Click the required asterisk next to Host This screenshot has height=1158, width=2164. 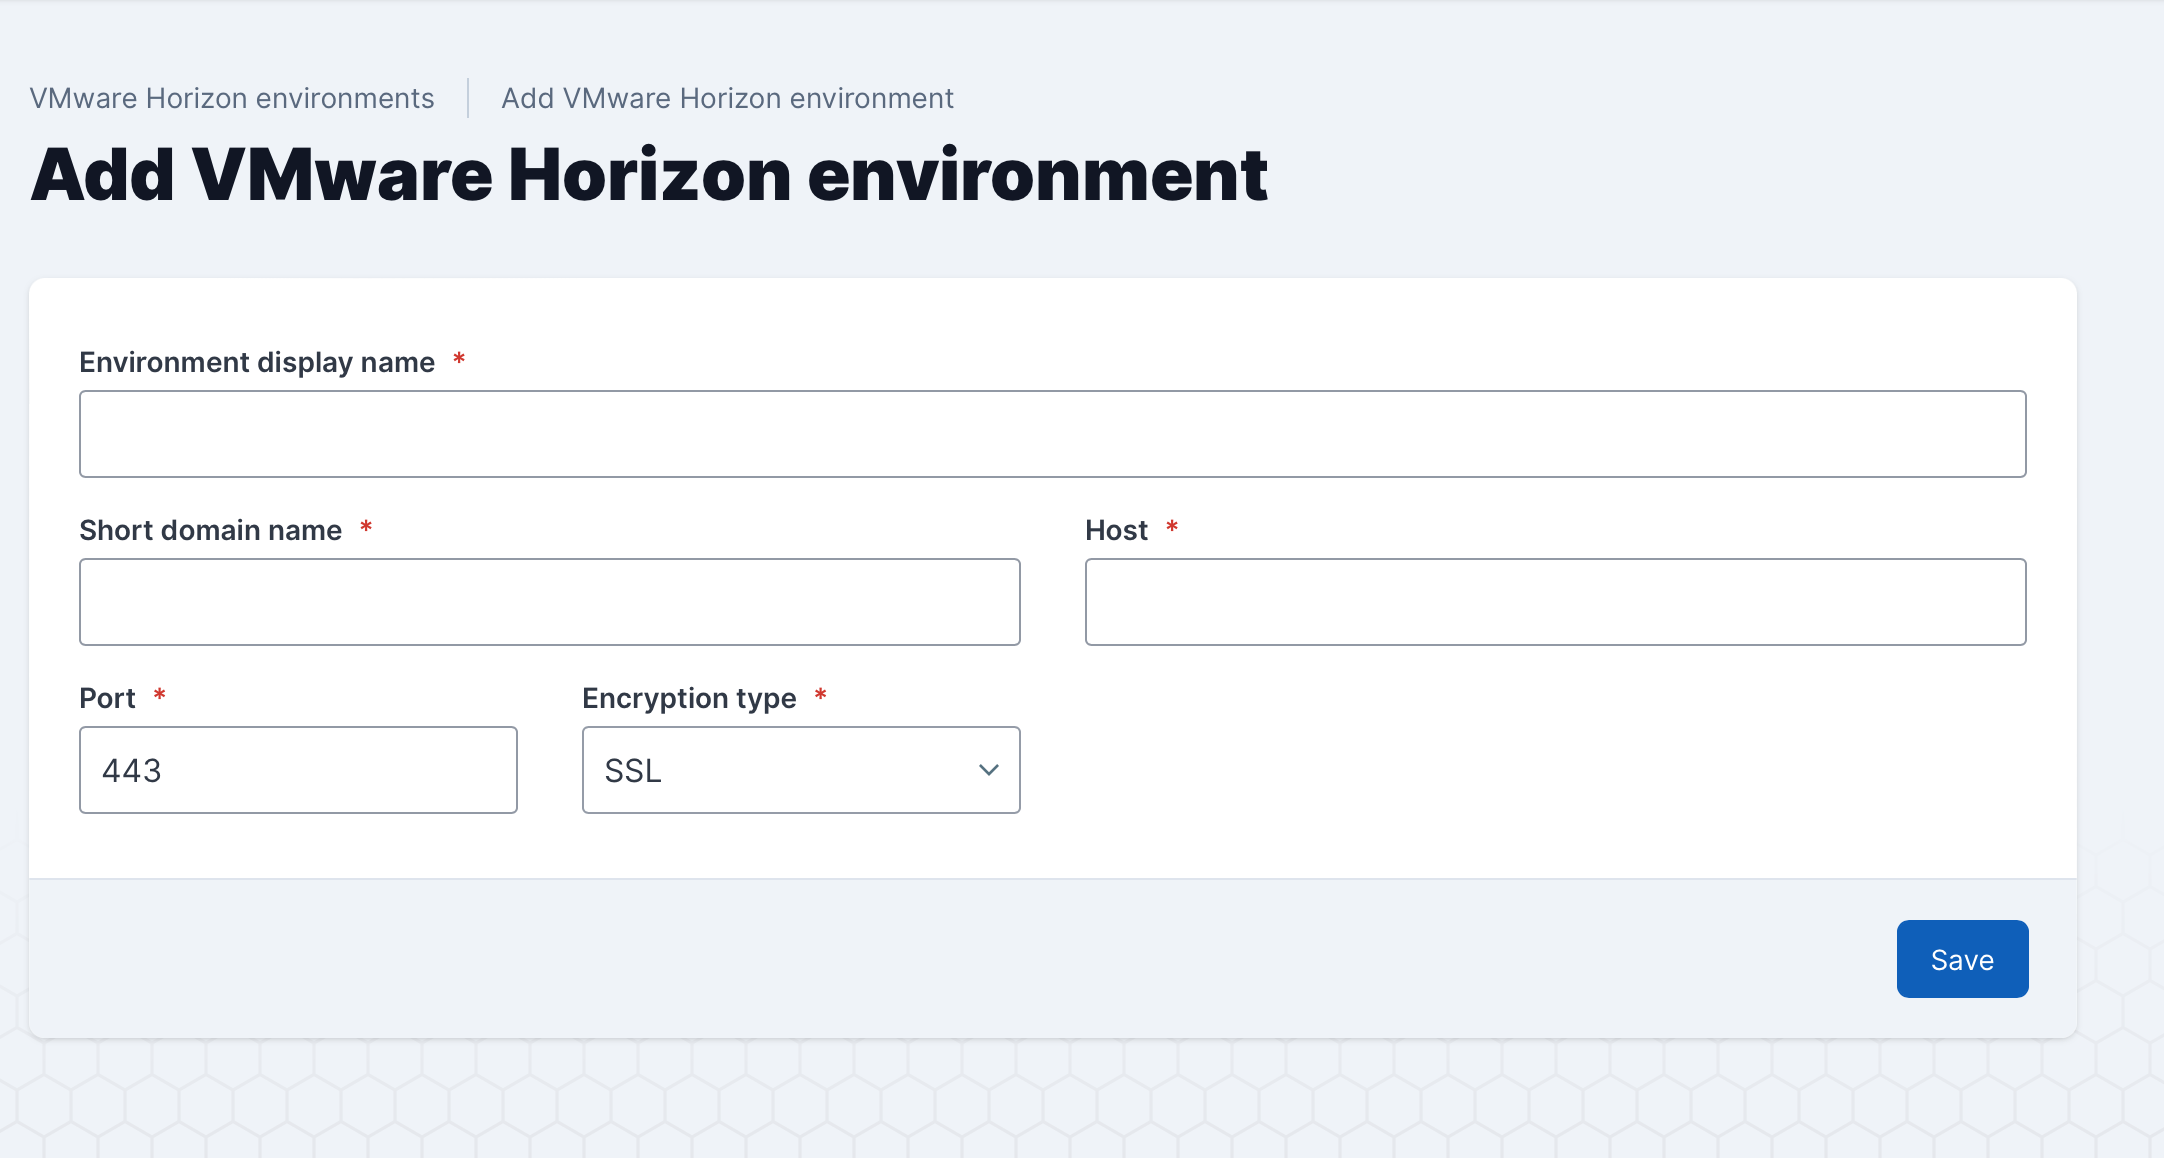tap(1172, 526)
